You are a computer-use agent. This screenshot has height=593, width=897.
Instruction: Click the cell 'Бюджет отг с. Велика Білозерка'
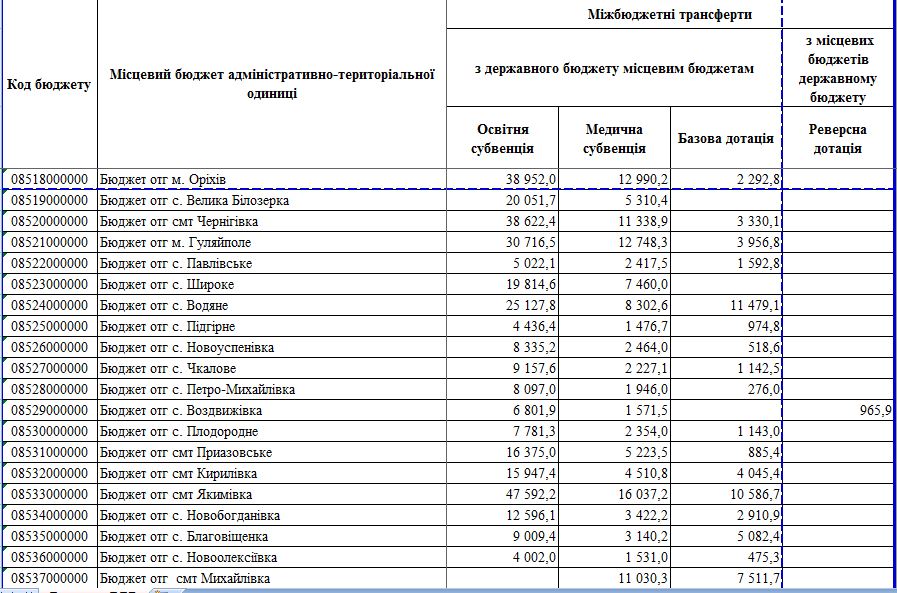point(272,201)
